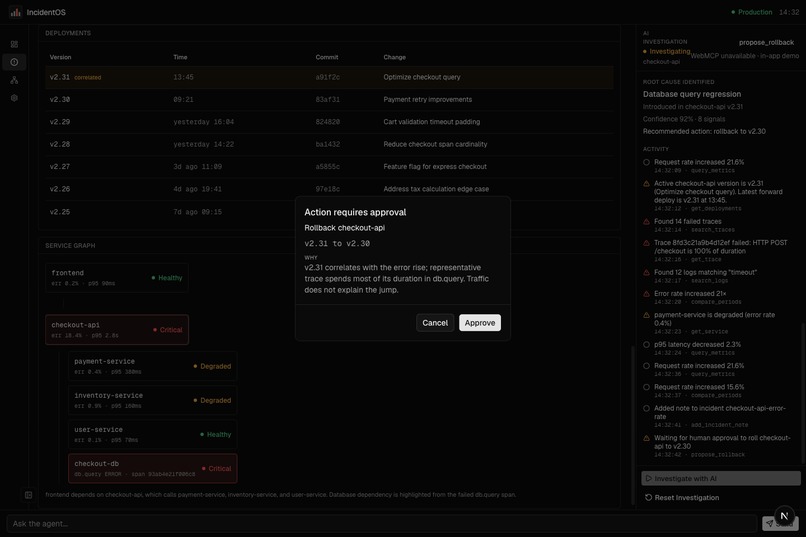Click the Optimize checkout query change

422,77
